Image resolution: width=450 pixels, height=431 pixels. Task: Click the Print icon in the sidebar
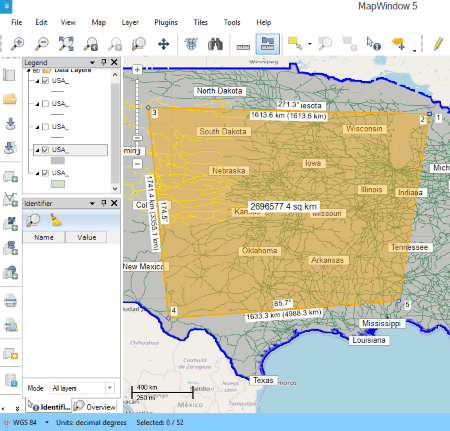(x=10, y=300)
